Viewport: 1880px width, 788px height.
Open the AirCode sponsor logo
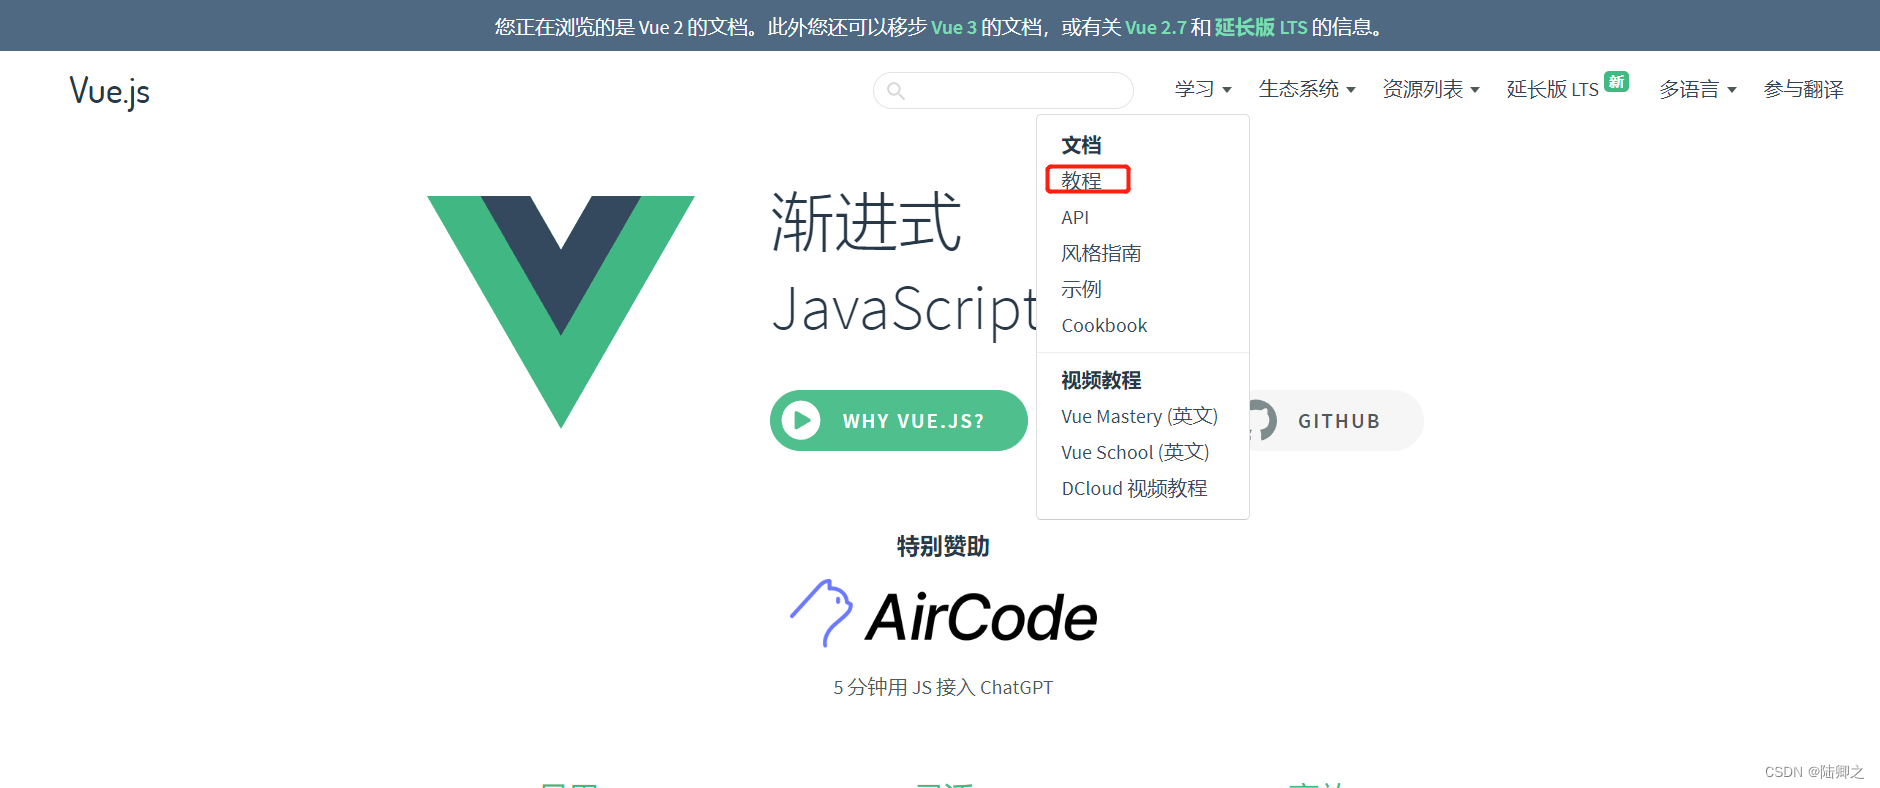point(943,614)
